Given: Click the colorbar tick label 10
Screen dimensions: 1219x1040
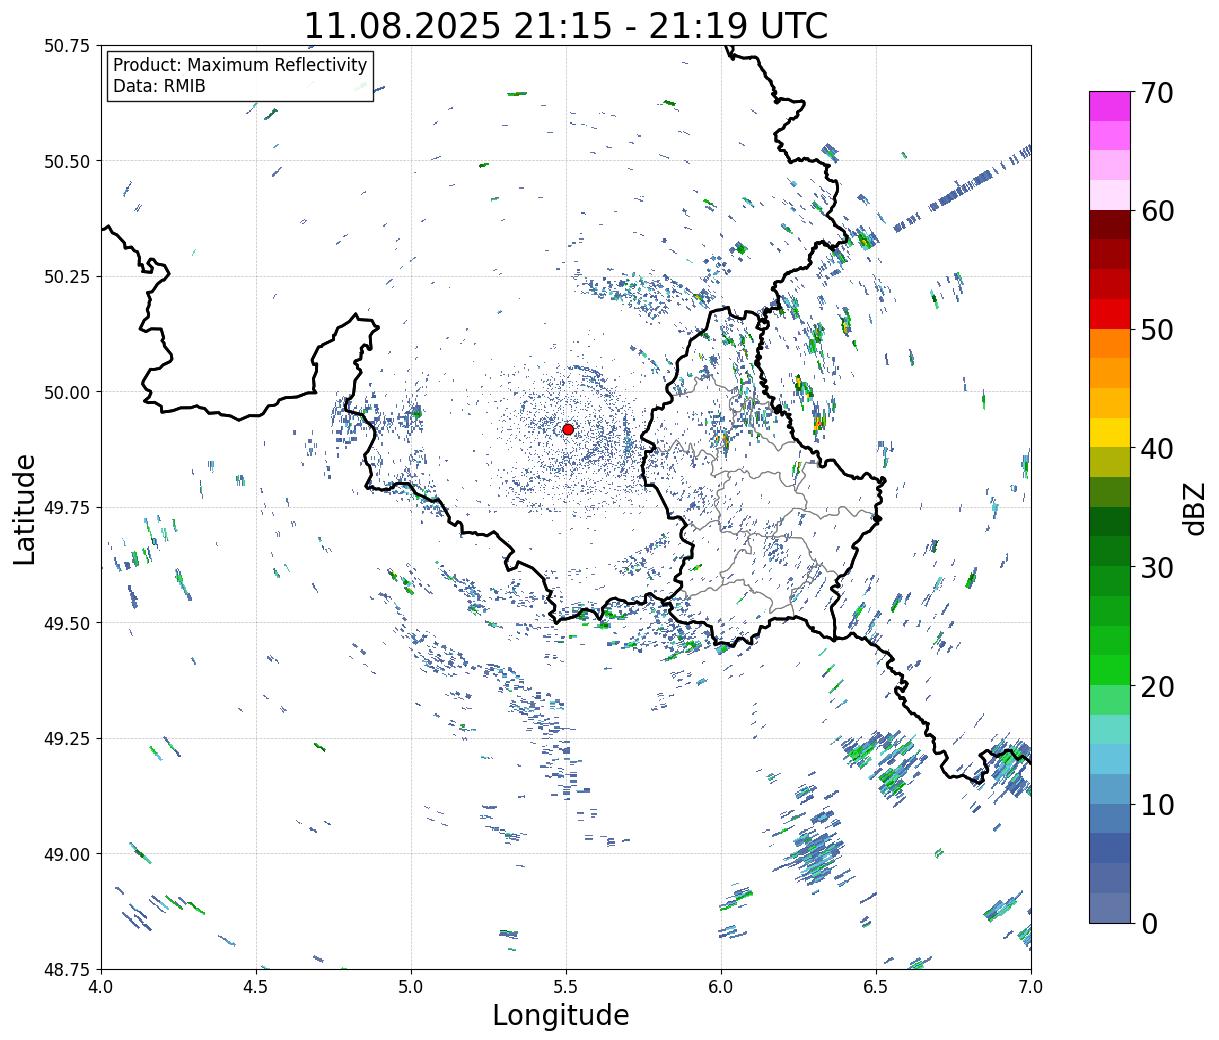Looking at the screenshot, I should pos(1156,805).
